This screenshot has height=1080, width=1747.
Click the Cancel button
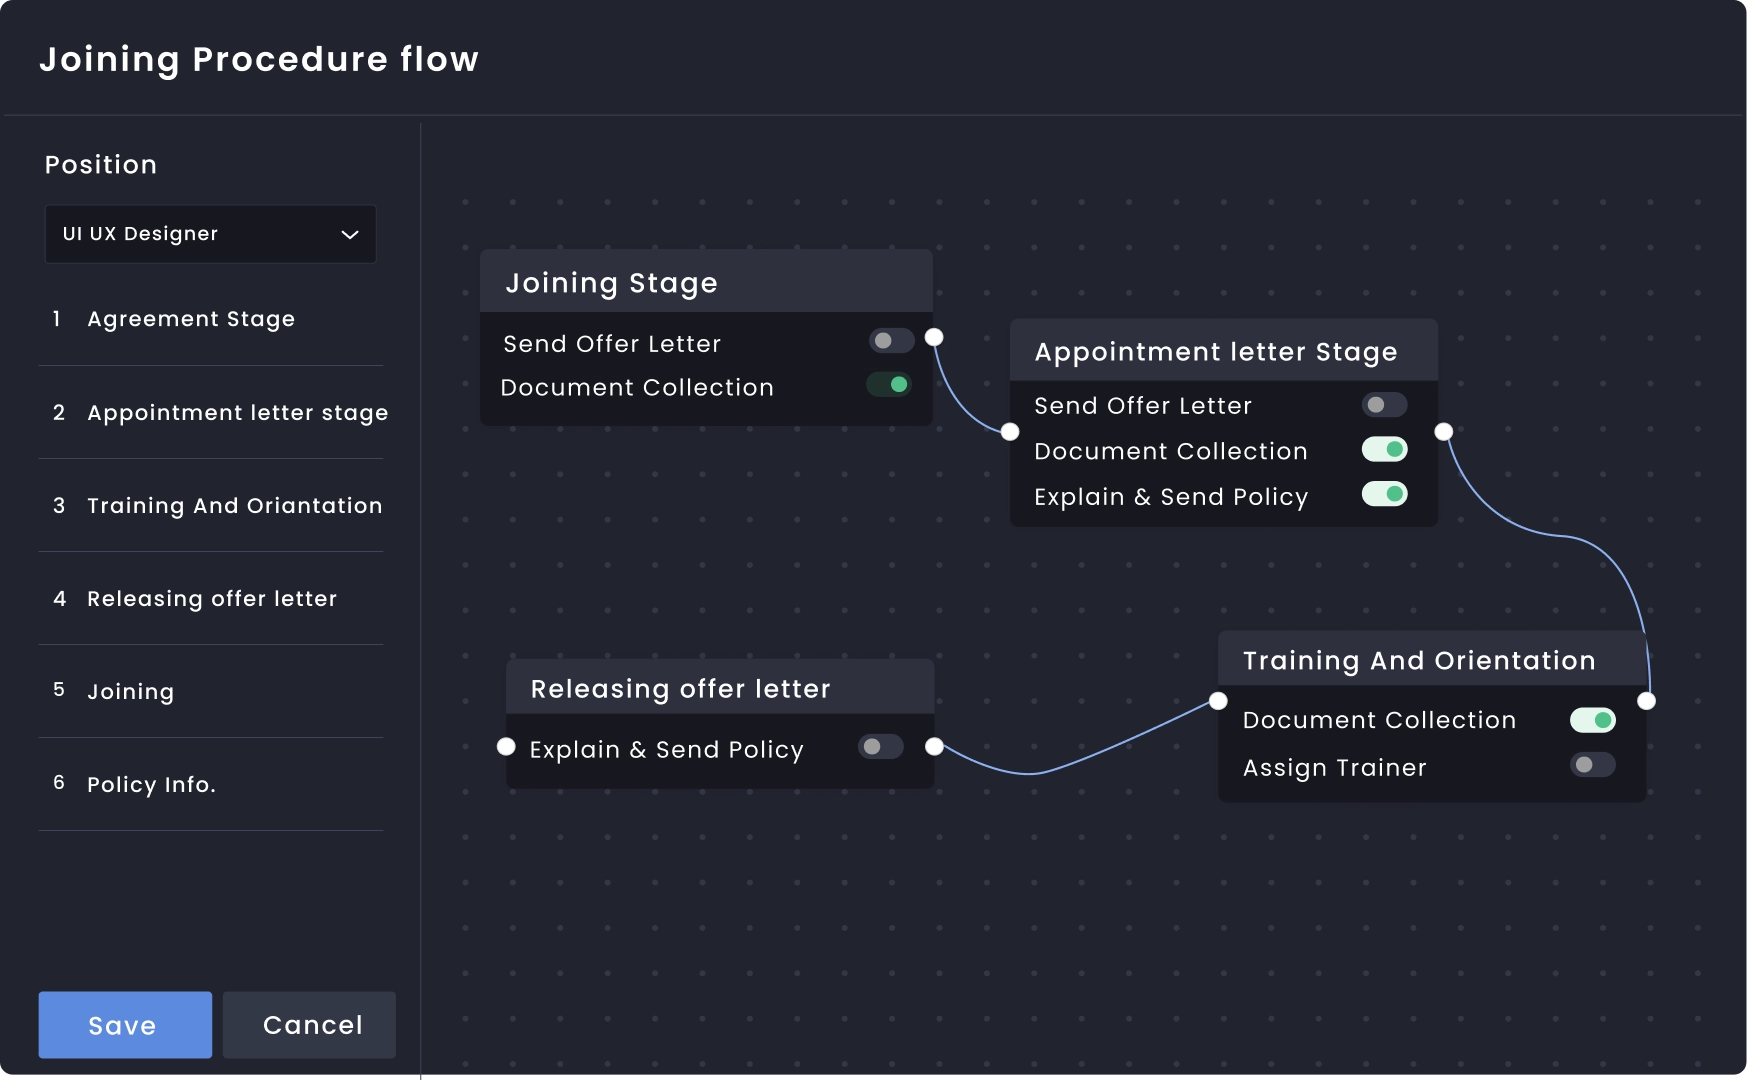310,1025
